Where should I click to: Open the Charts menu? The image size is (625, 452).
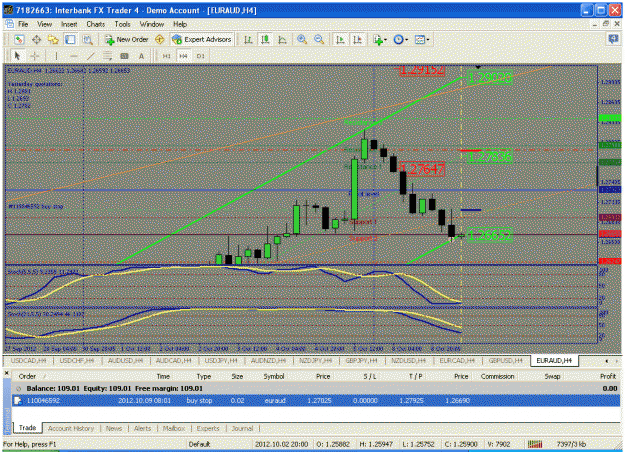(96, 24)
